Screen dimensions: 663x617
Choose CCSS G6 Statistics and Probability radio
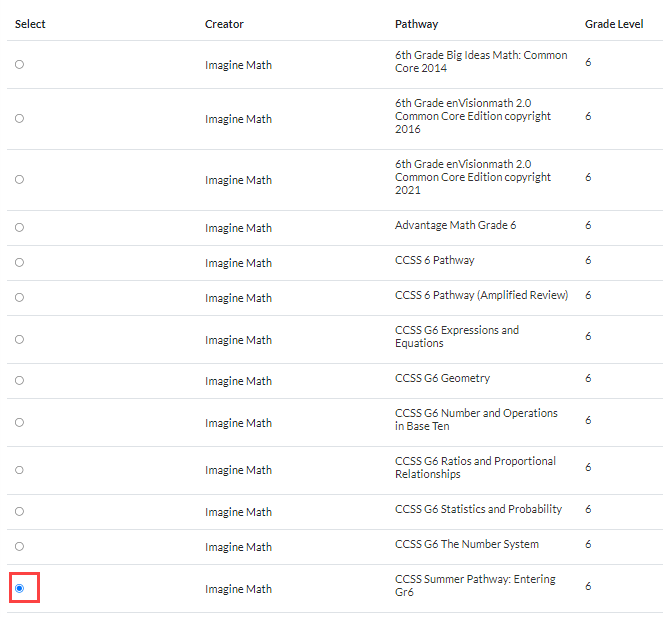tap(20, 511)
